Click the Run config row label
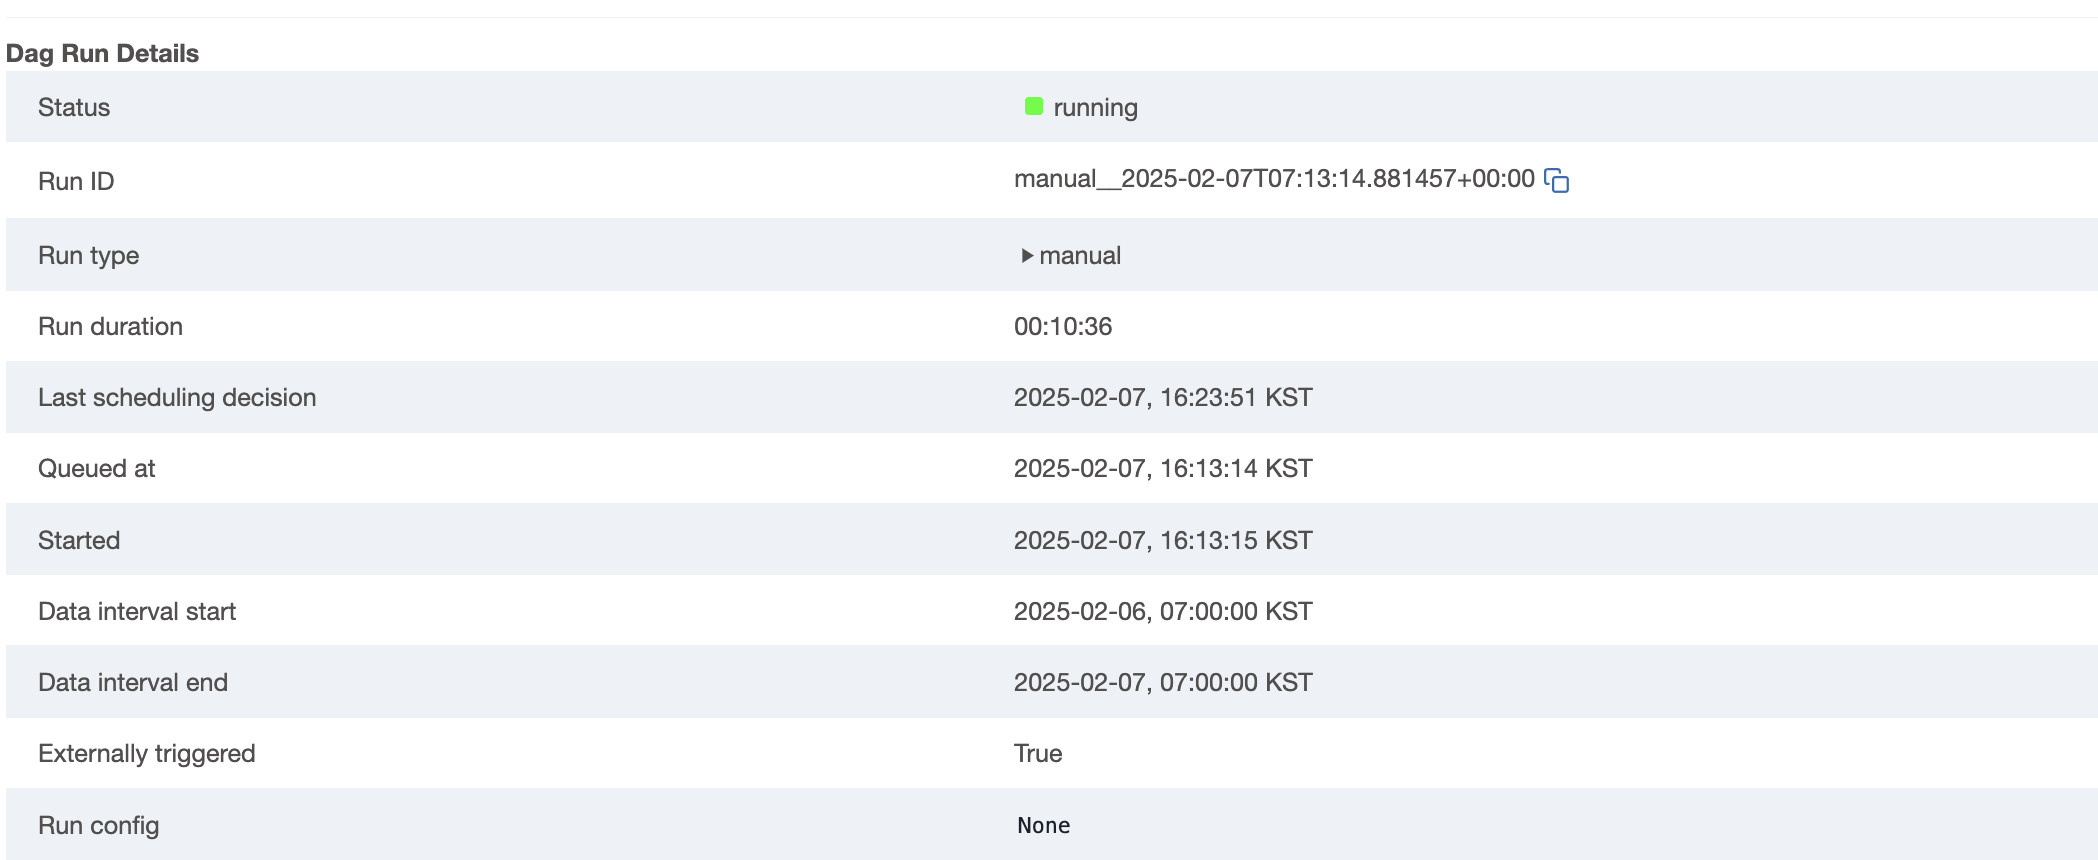2098x860 pixels. point(98,826)
